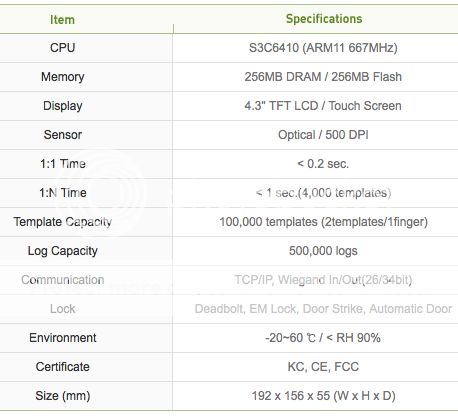
Task: Click the Specifications column header
Action: [x=324, y=19]
